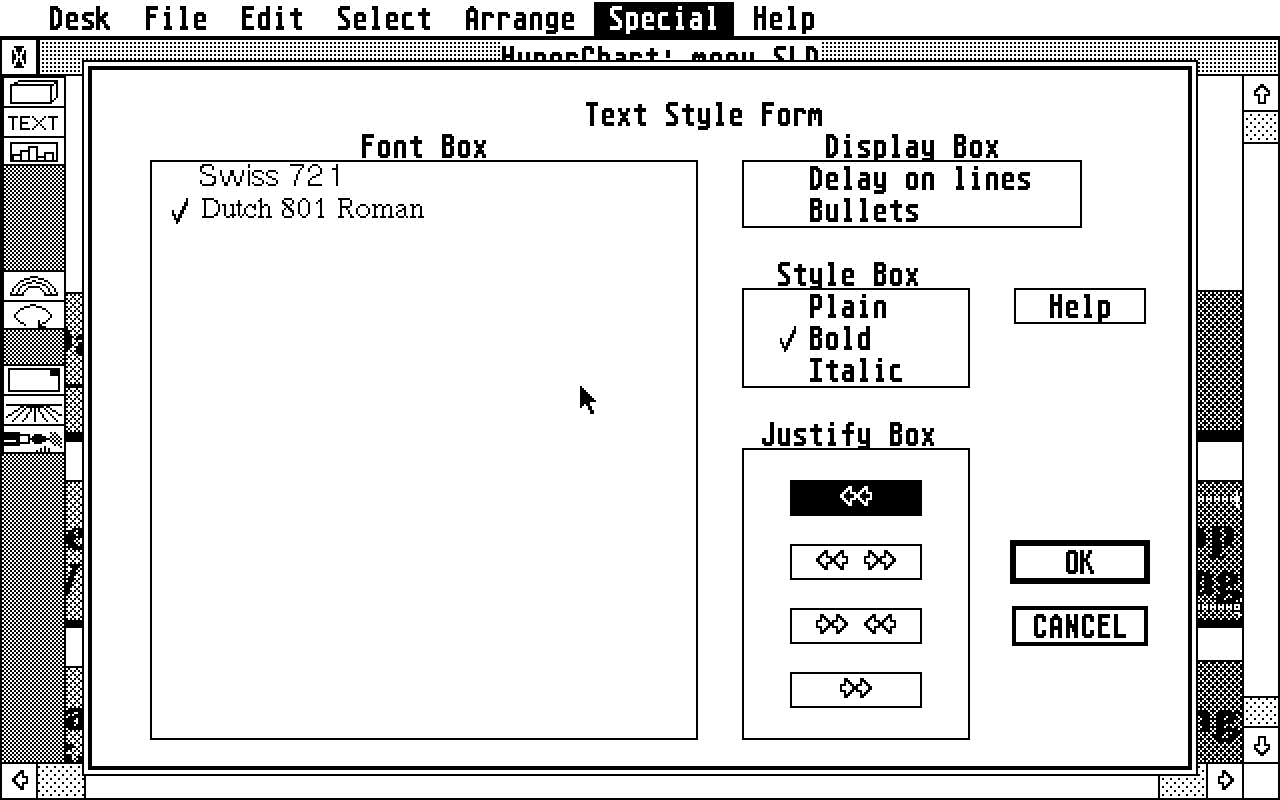Click the Help button in dialog

point(1080,306)
